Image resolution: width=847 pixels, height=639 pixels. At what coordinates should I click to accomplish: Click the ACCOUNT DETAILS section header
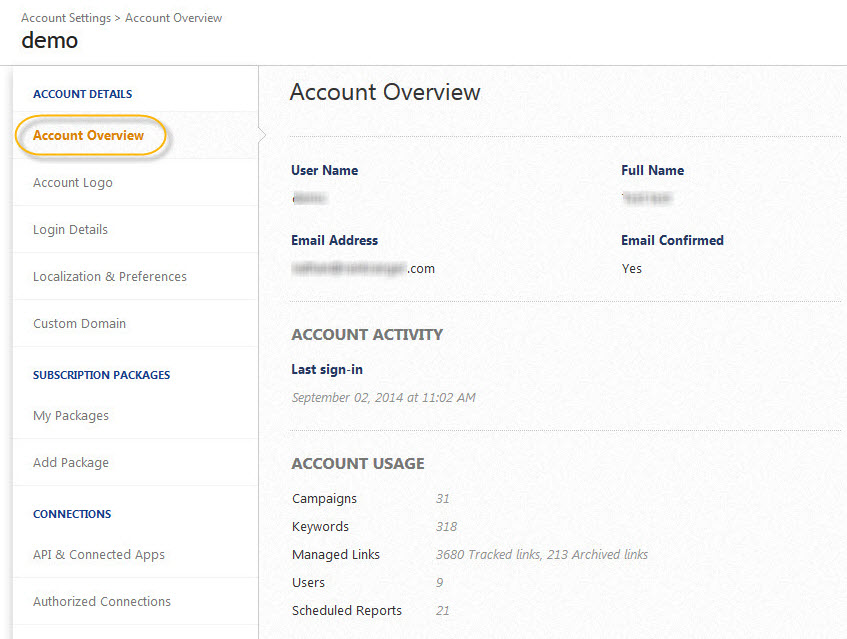coord(82,94)
